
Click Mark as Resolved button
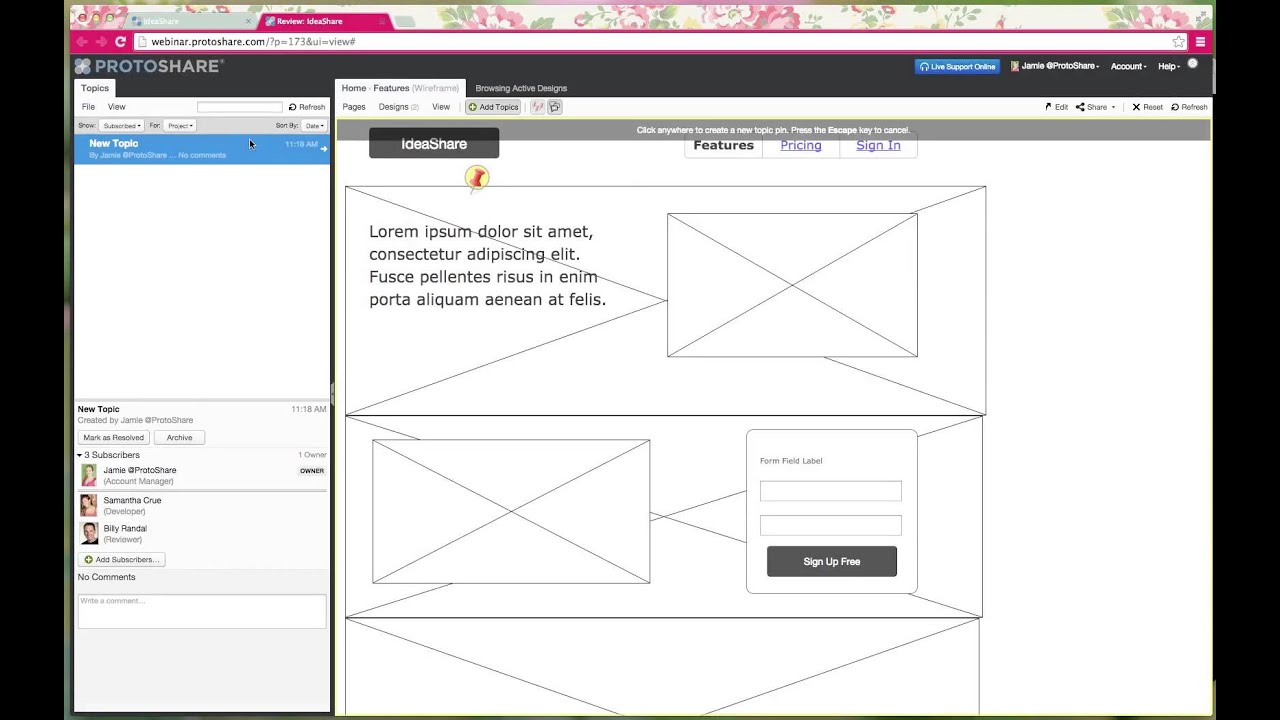[x=114, y=437]
